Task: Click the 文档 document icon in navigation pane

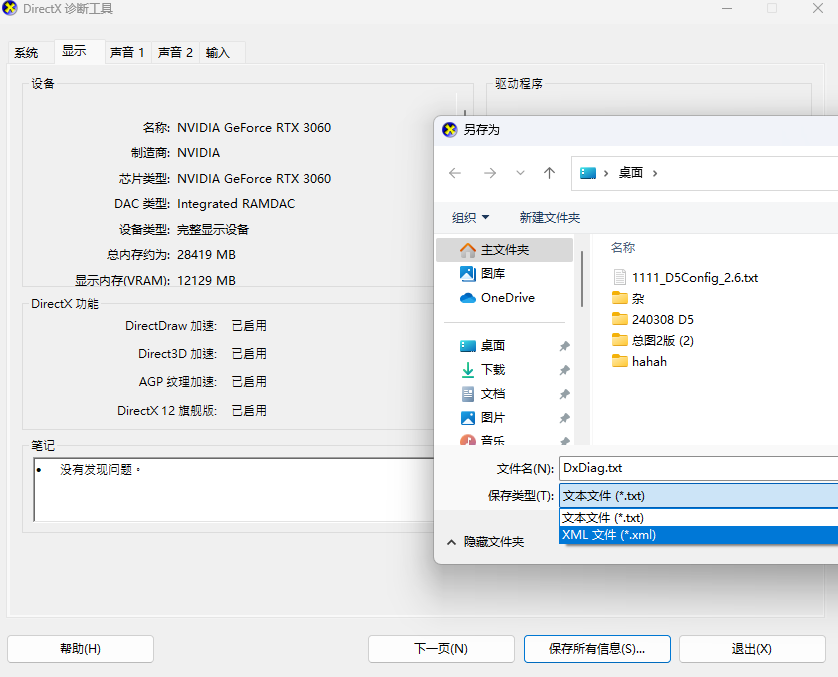Action: point(468,394)
